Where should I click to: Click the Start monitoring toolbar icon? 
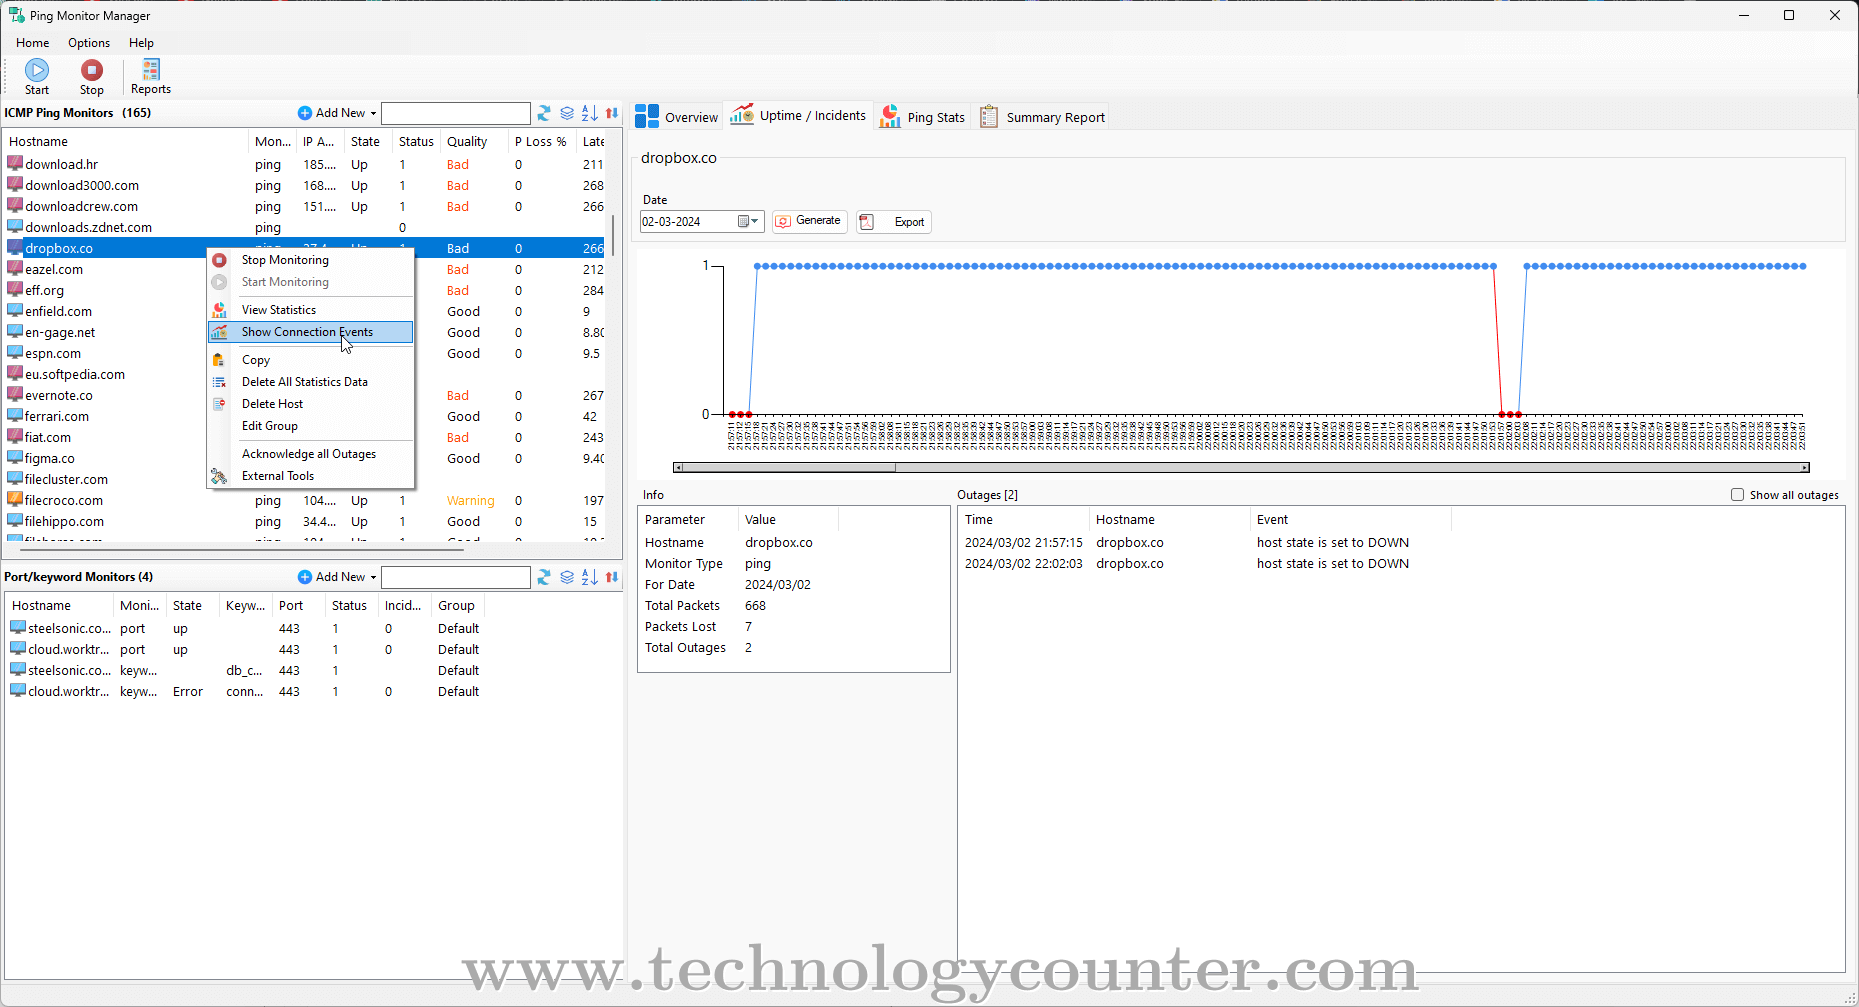[x=37, y=70]
